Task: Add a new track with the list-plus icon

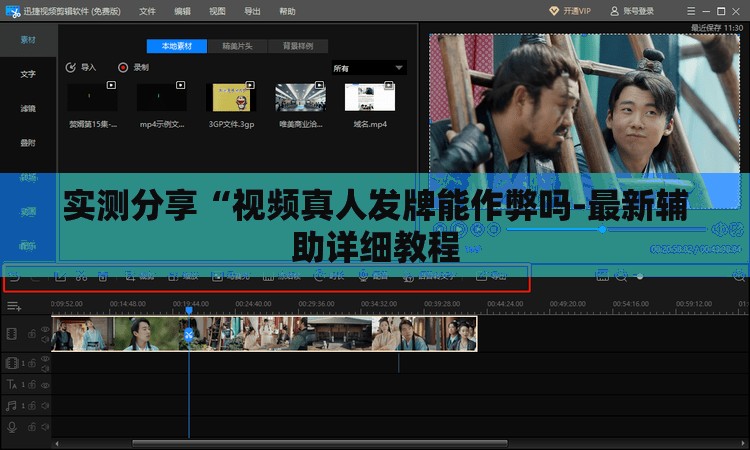Action: tap(14, 306)
